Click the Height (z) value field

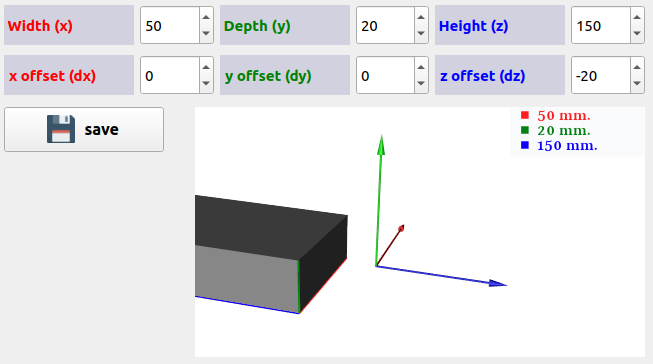[601, 25]
